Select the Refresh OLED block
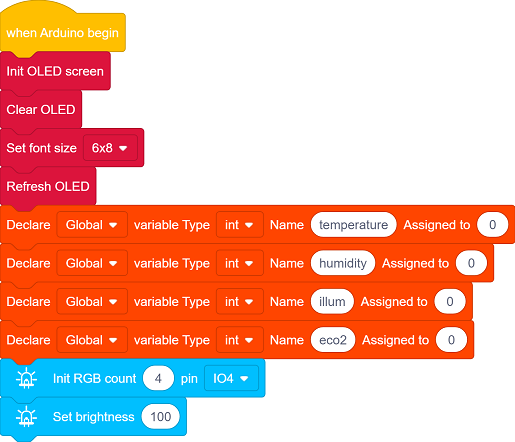The image size is (515, 442). click(x=48, y=186)
